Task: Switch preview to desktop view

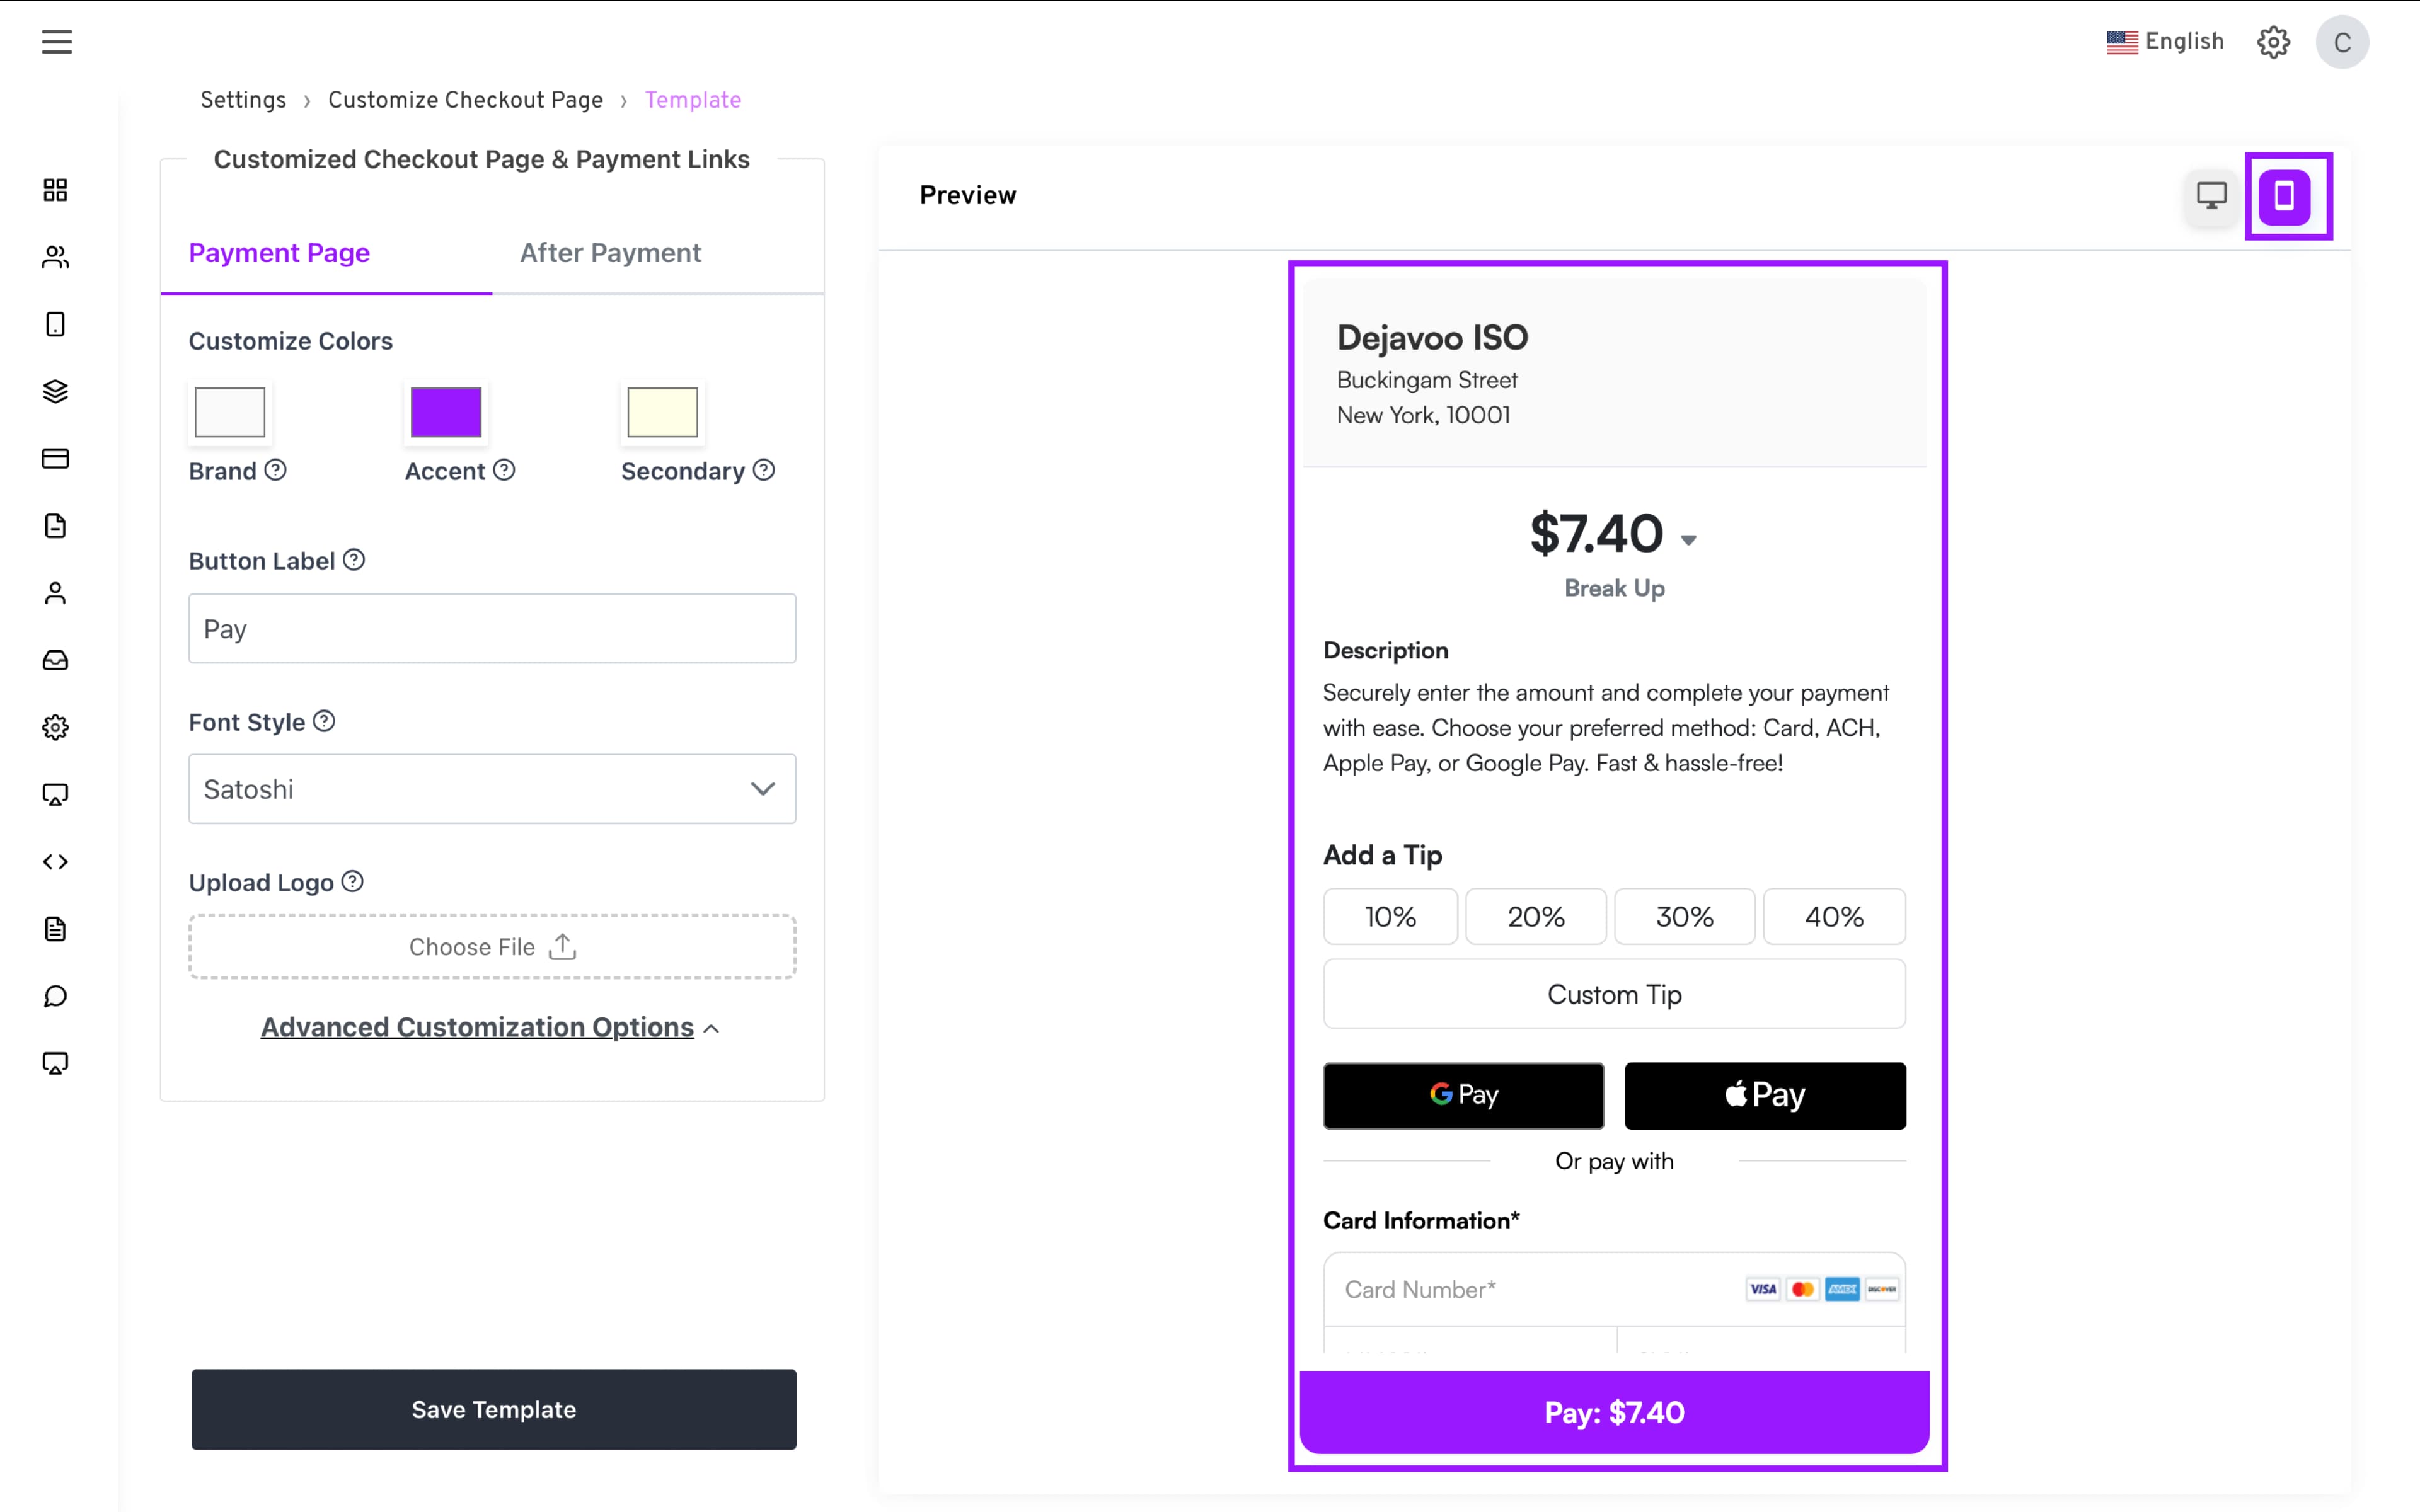Action: click(x=2211, y=195)
